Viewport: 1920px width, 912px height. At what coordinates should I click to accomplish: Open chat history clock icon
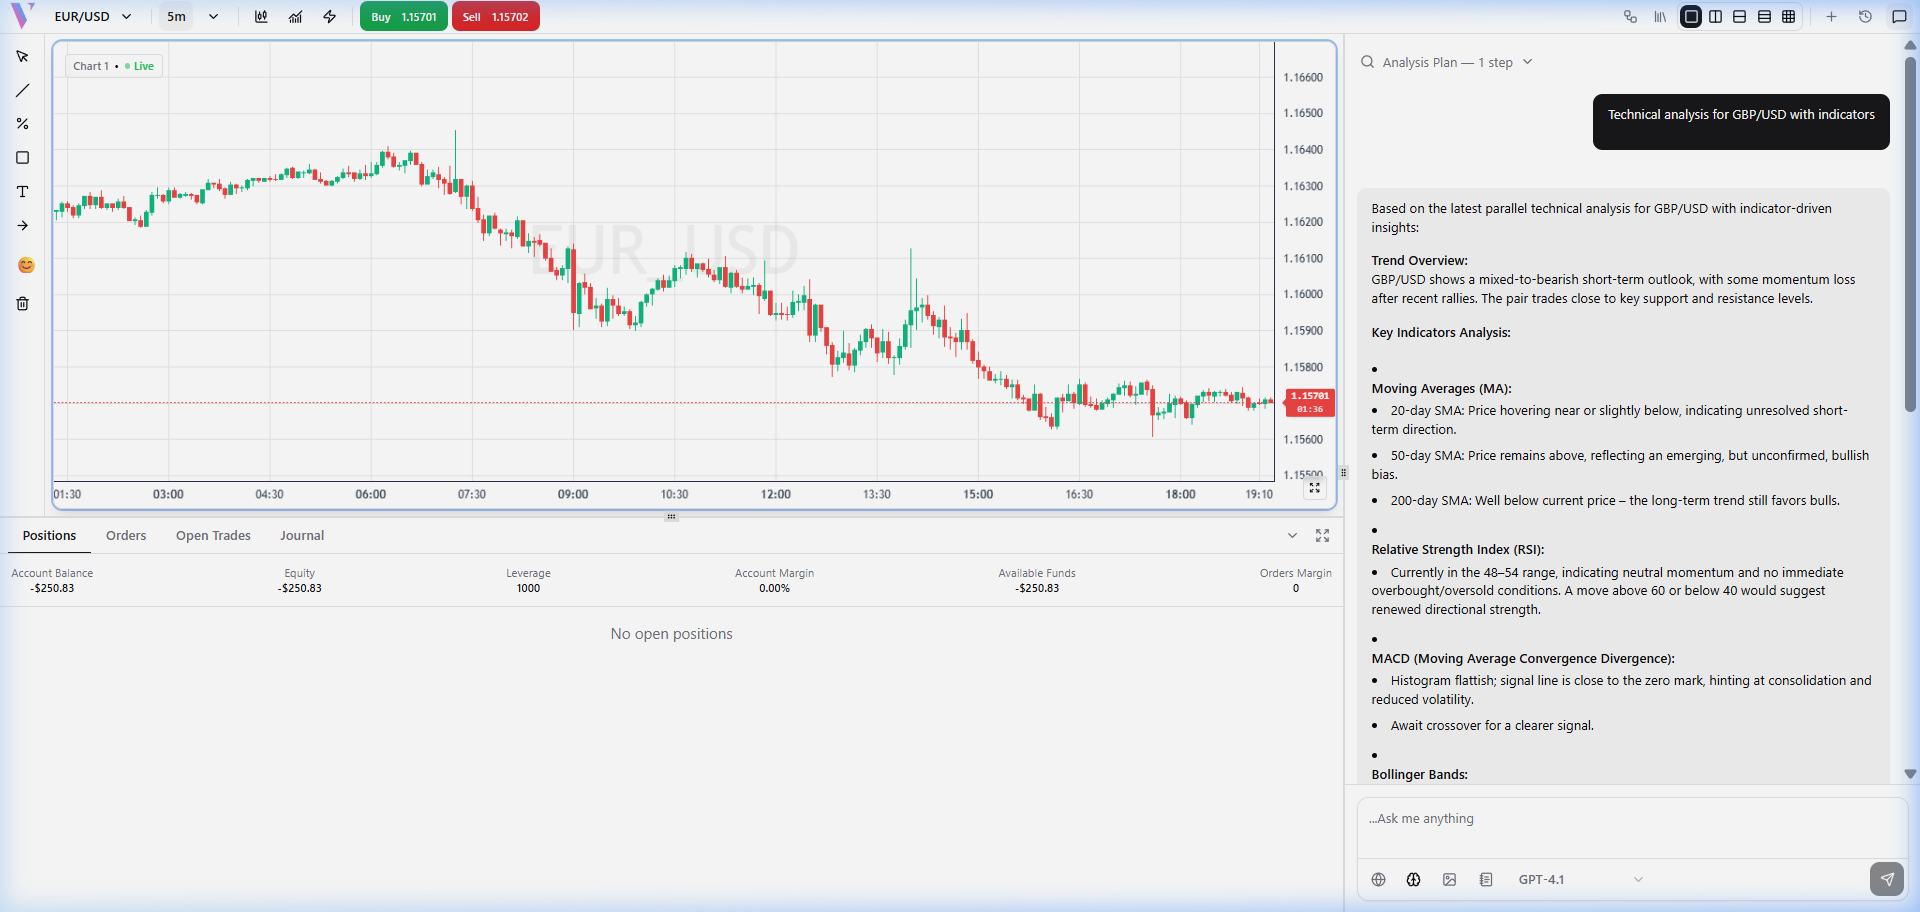1865,17
